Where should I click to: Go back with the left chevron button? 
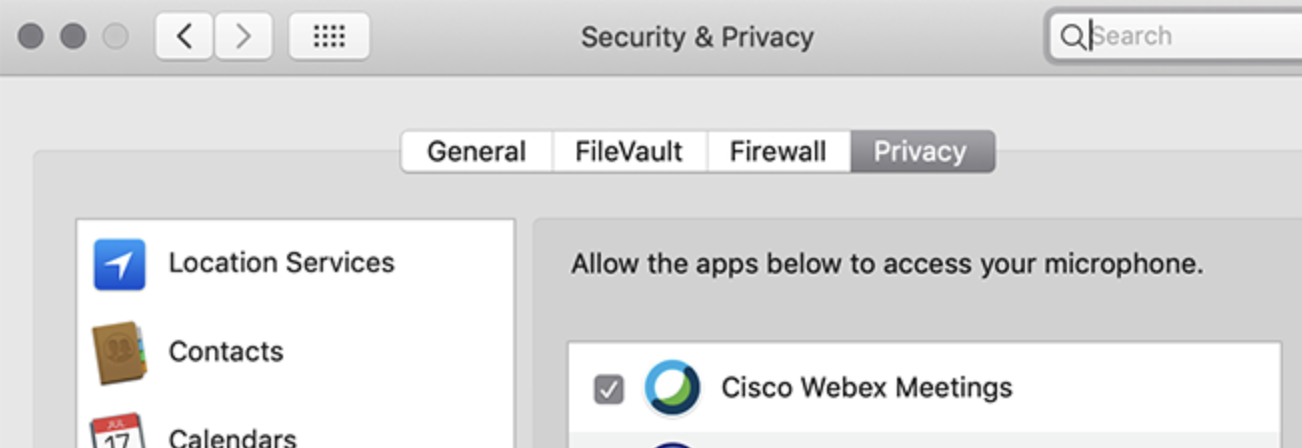click(183, 37)
